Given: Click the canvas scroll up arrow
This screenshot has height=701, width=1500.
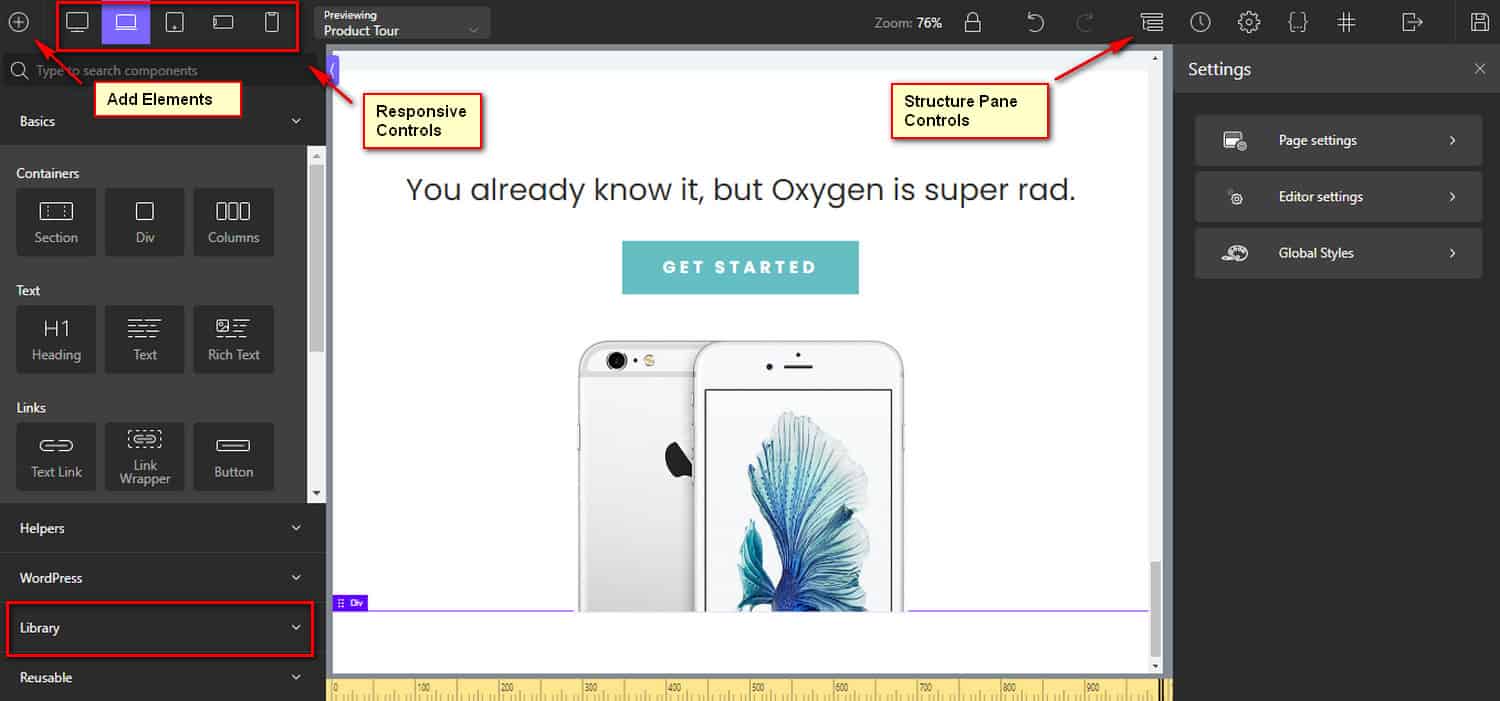Looking at the screenshot, I should pyautogui.click(x=1156, y=58).
